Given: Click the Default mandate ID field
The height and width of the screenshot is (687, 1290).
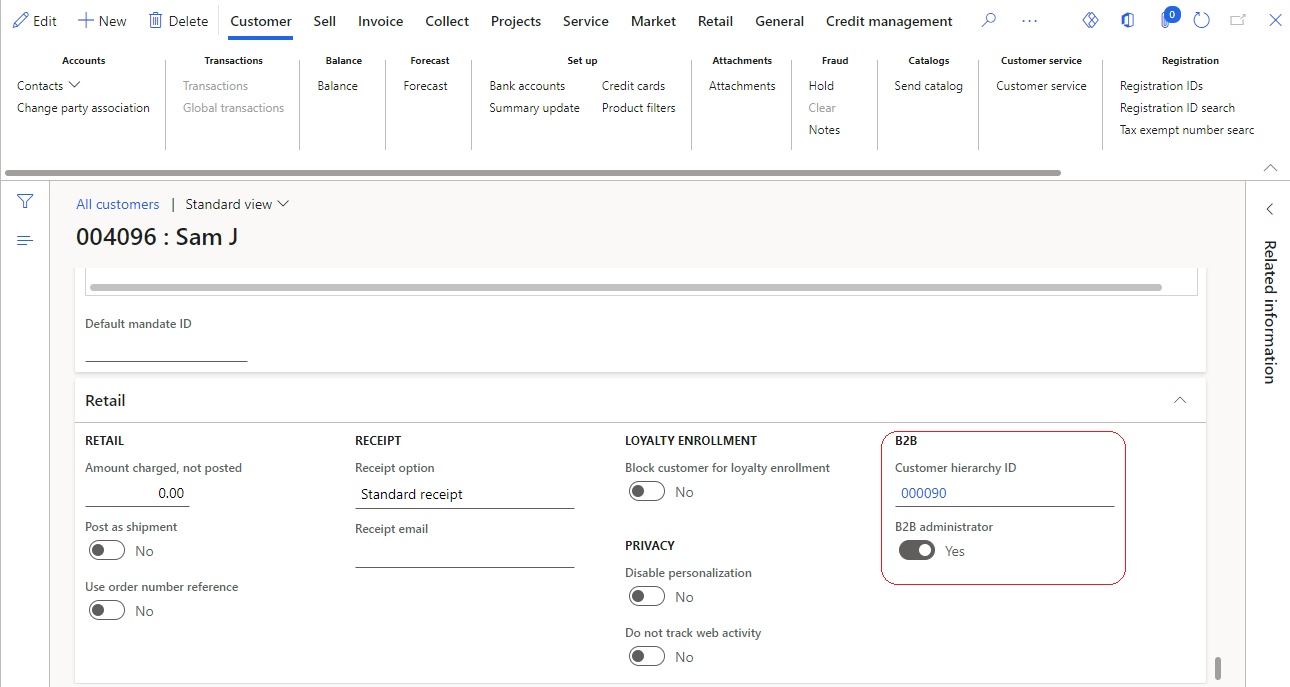Looking at the screenshot, I should (x=166, y=349).
